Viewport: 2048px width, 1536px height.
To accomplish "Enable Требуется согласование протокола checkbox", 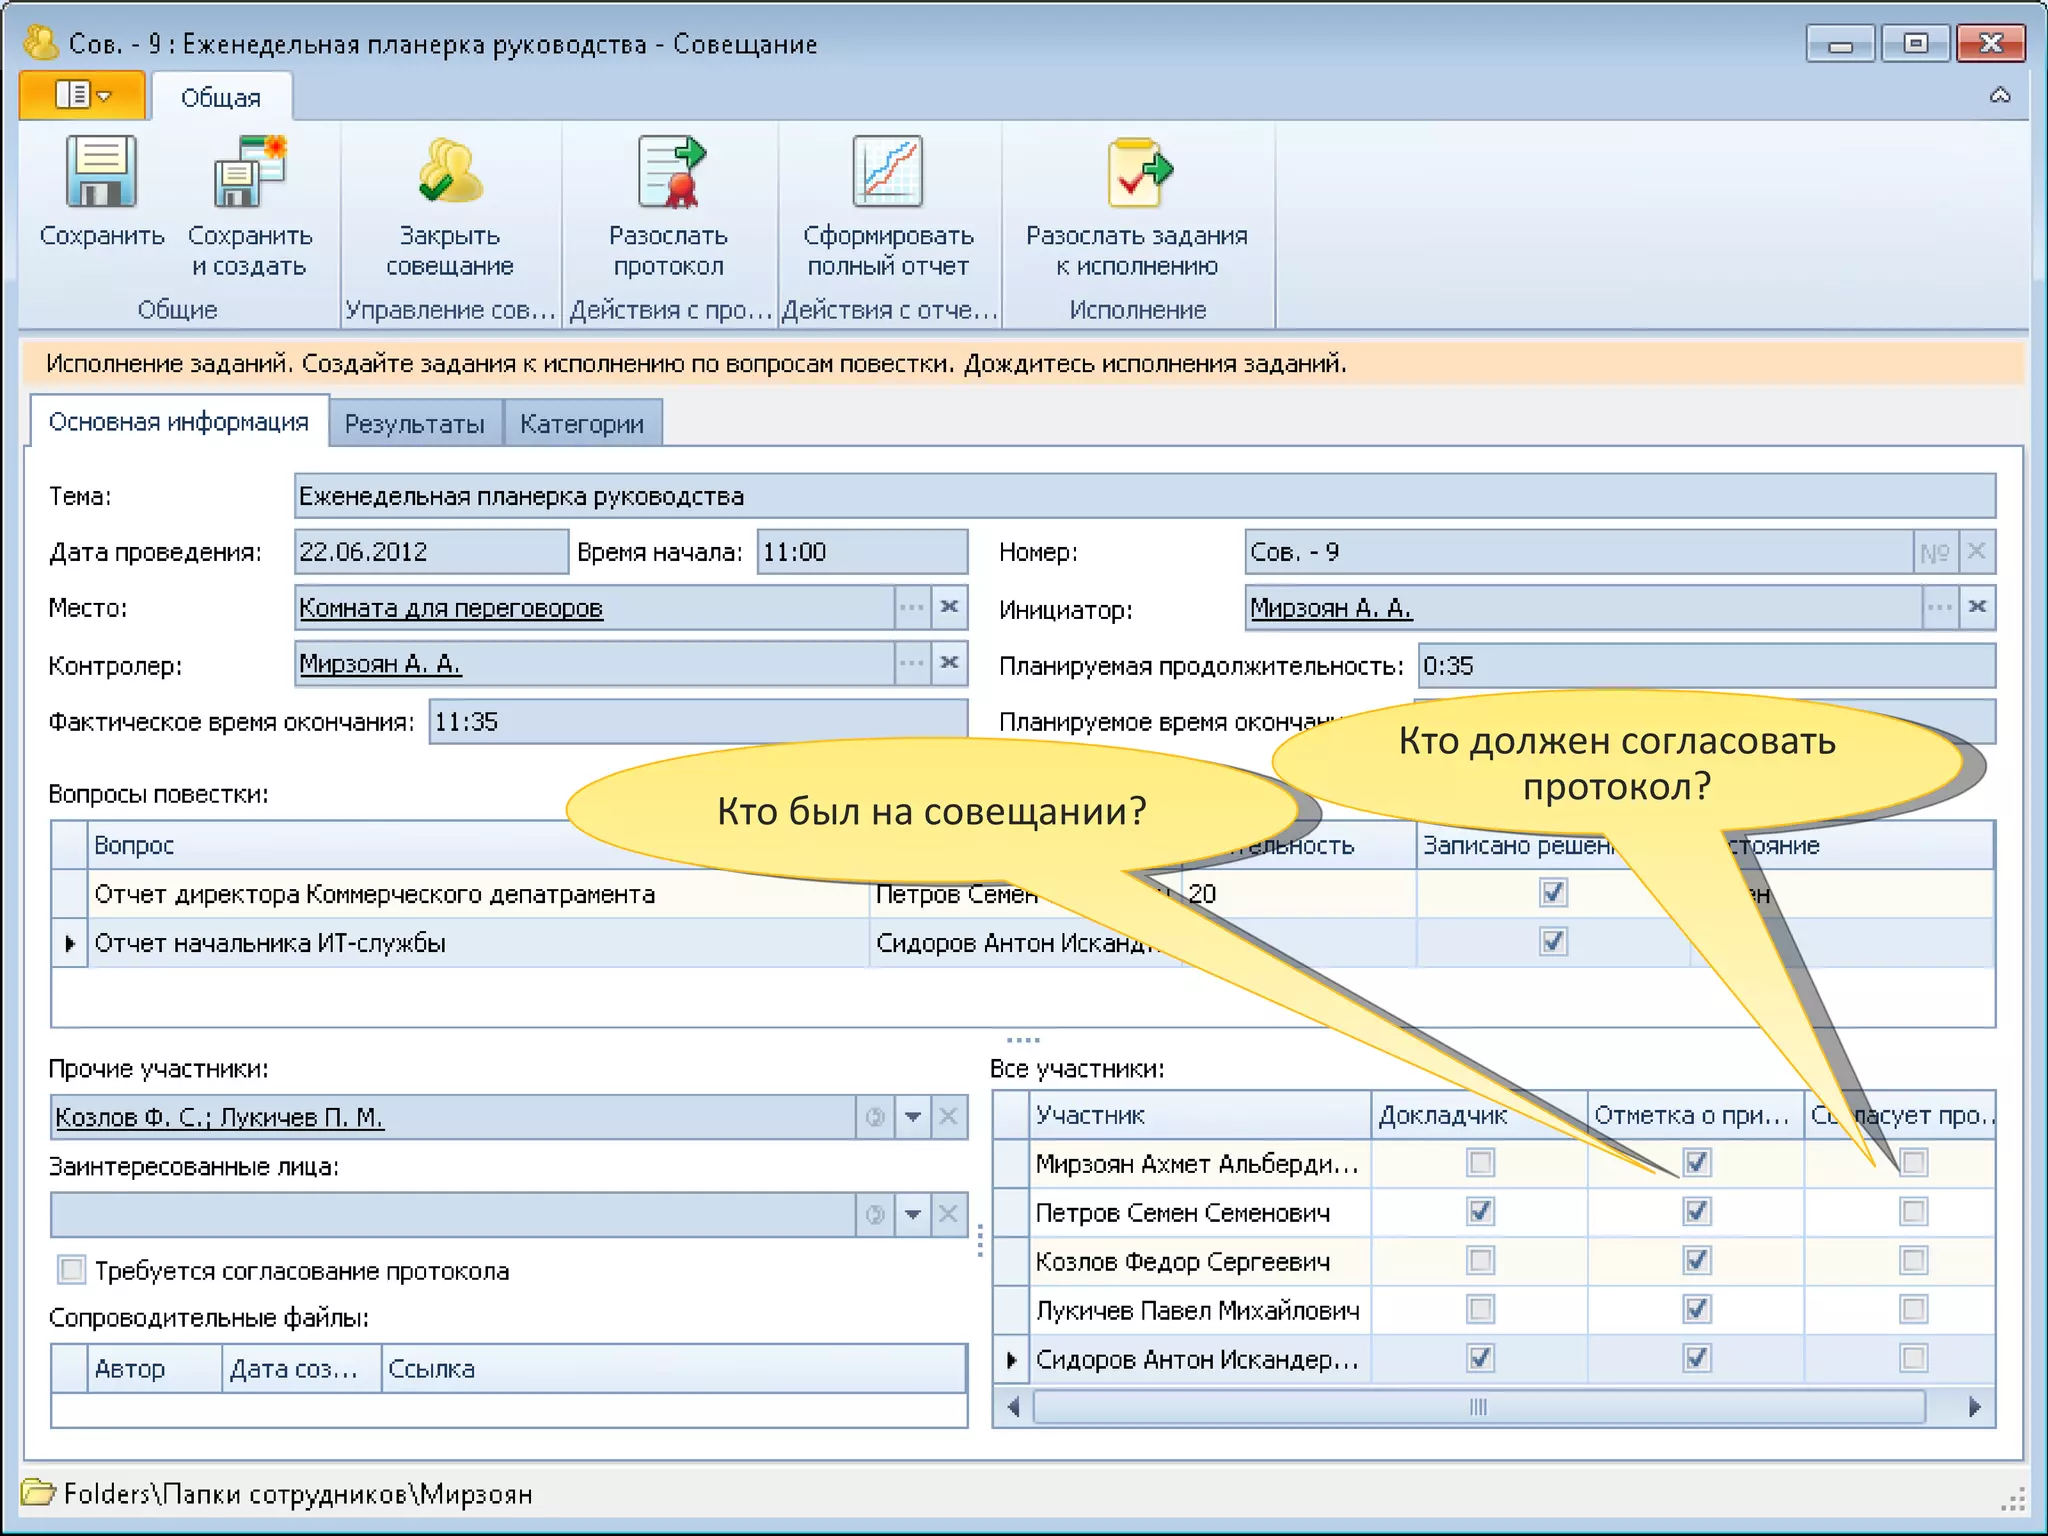I will pyautogui.click(x=71, y=1270).
